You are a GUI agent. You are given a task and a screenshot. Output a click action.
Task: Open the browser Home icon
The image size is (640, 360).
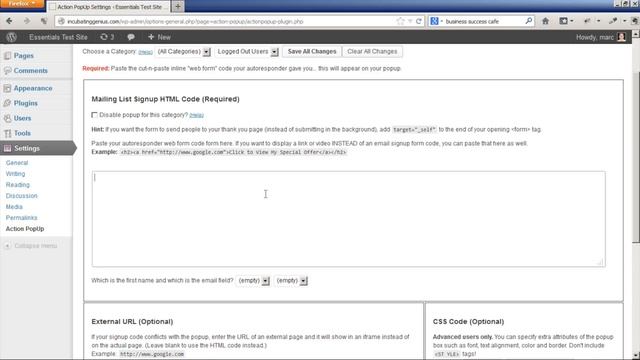[545, 21]
